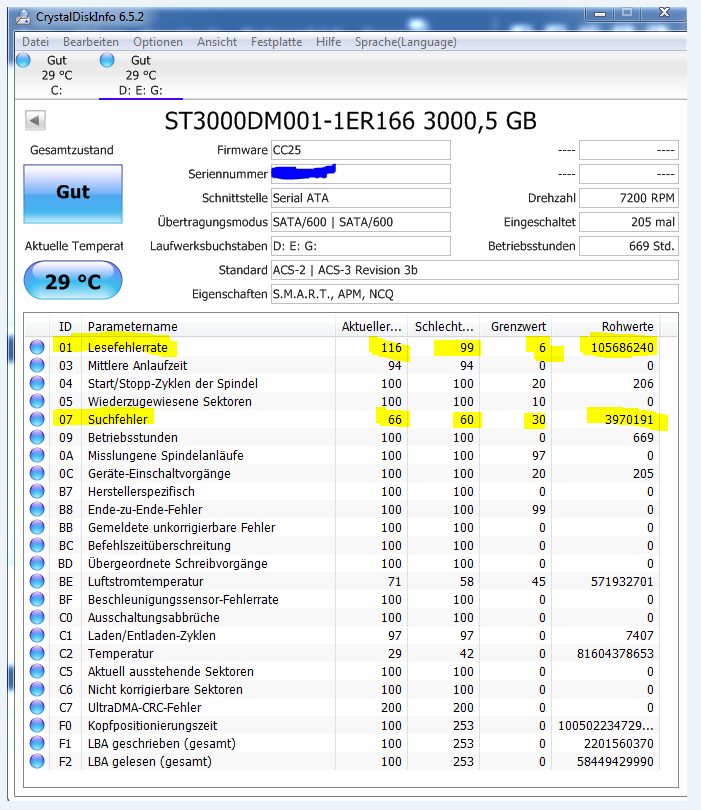Viewport: 701px width, 810px height.
Task: Open the Hilfe menu
Action: tap(329, 42)
